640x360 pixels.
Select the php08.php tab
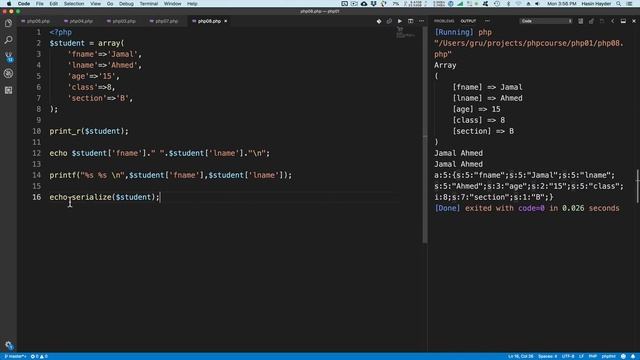[x=209, y=21]
